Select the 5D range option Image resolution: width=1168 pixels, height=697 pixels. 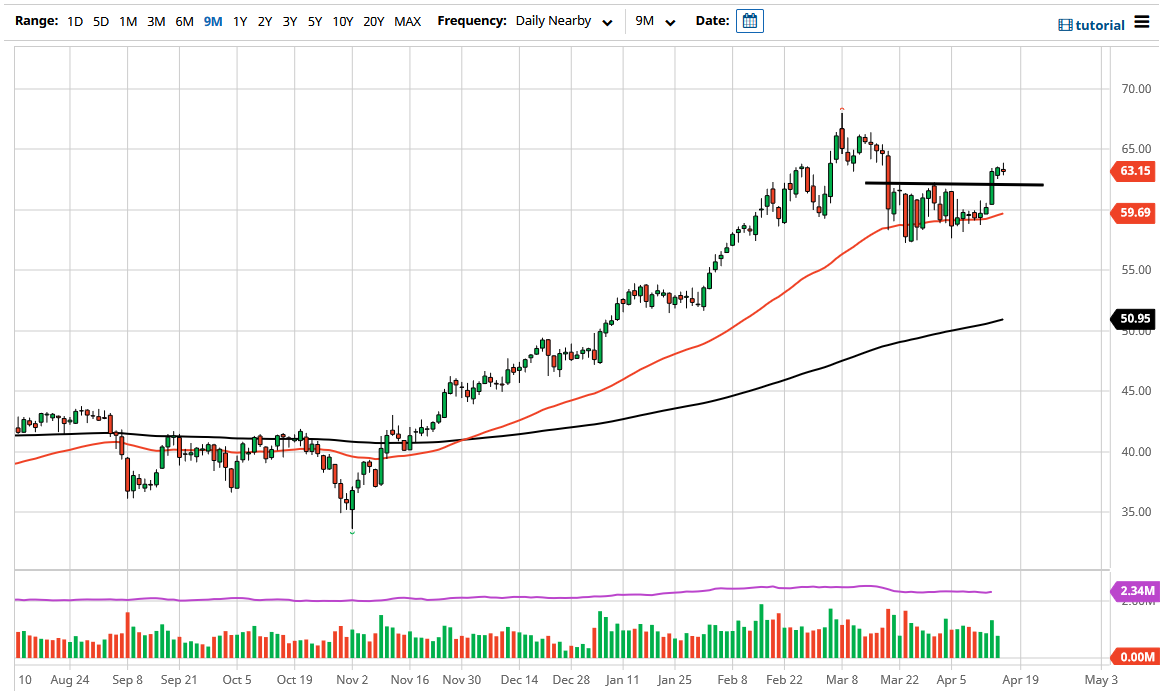pos(100,21)
